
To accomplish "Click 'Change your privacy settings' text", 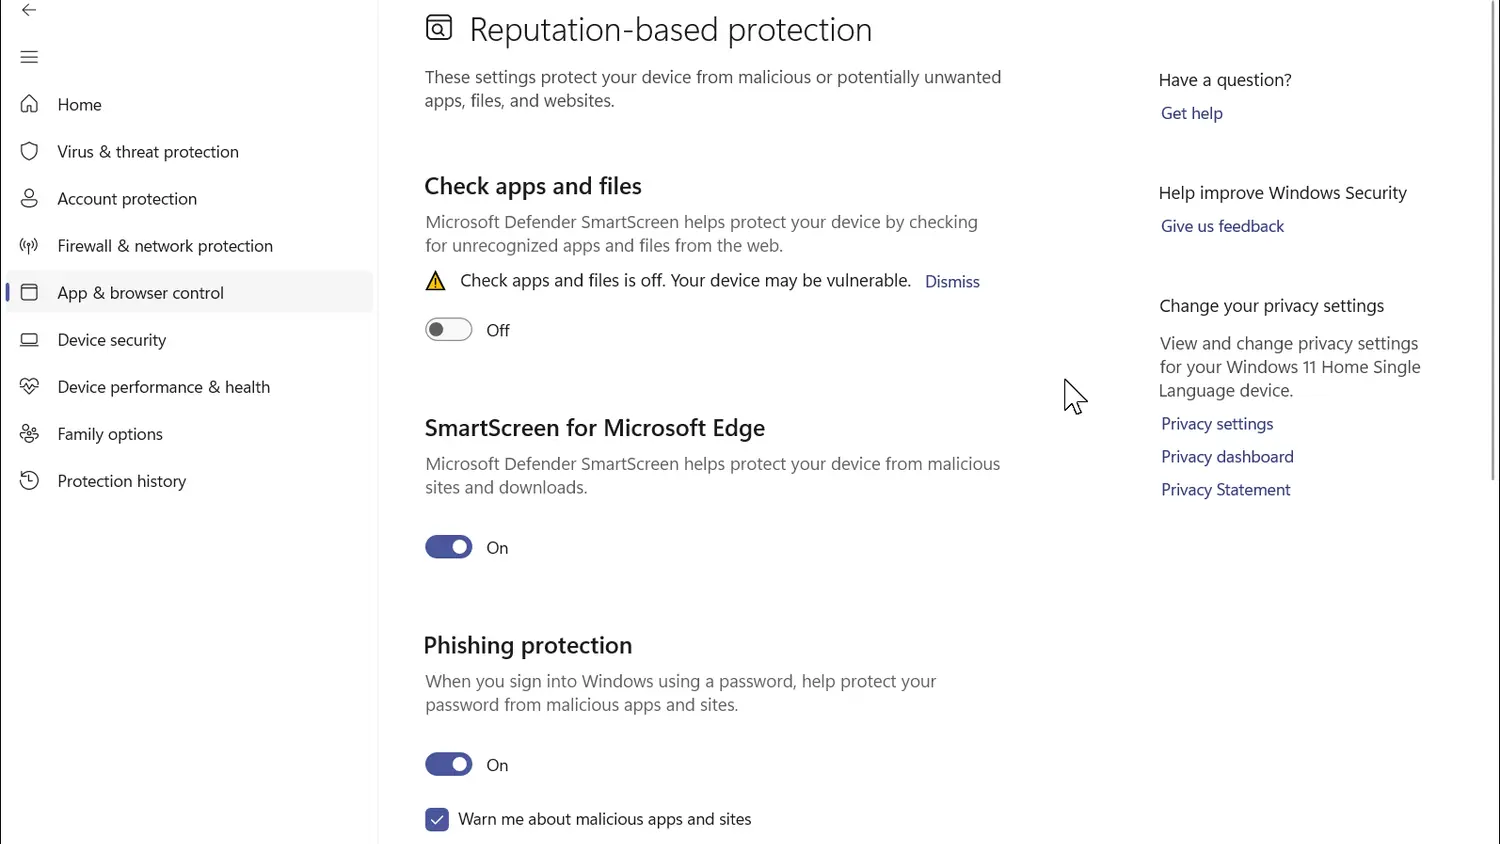I will click(1272, 306).
